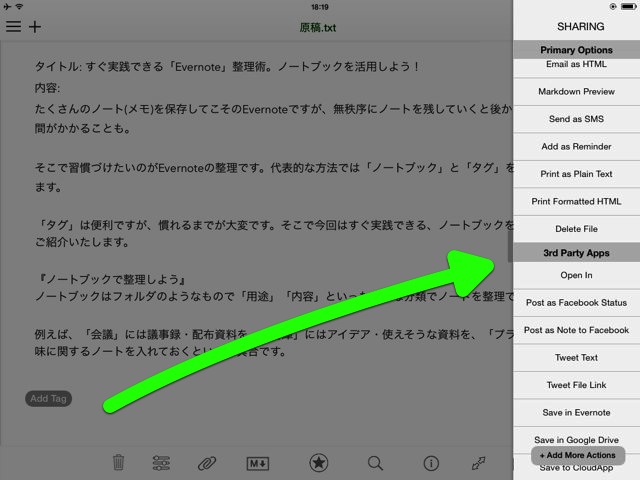This screenshot has height=480, width=640.
Task: Tap the document's vertical scrollbar thumb
Action: click(510, 246)
